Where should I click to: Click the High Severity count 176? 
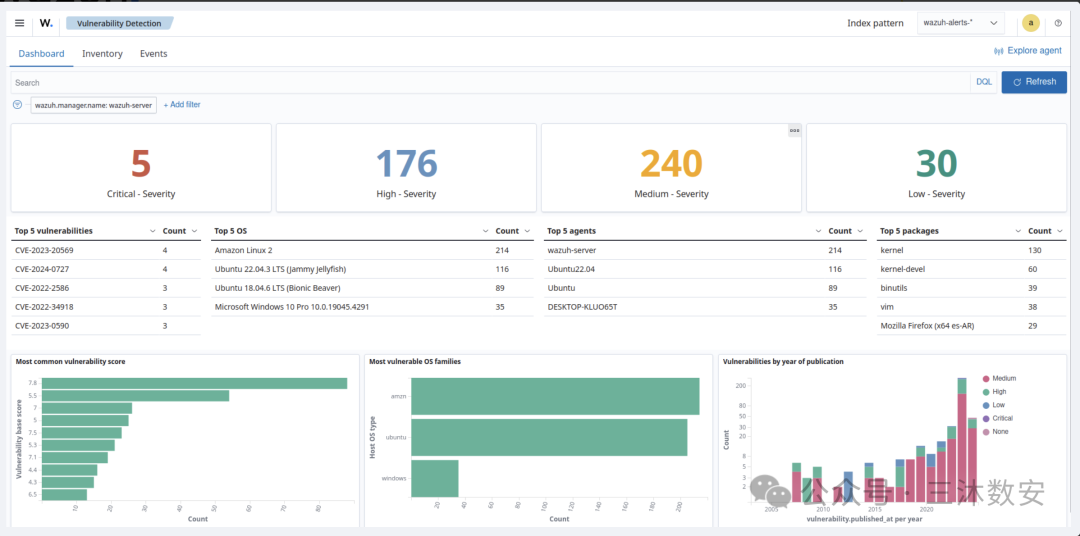pyautogui.click(x=406, y=164)
